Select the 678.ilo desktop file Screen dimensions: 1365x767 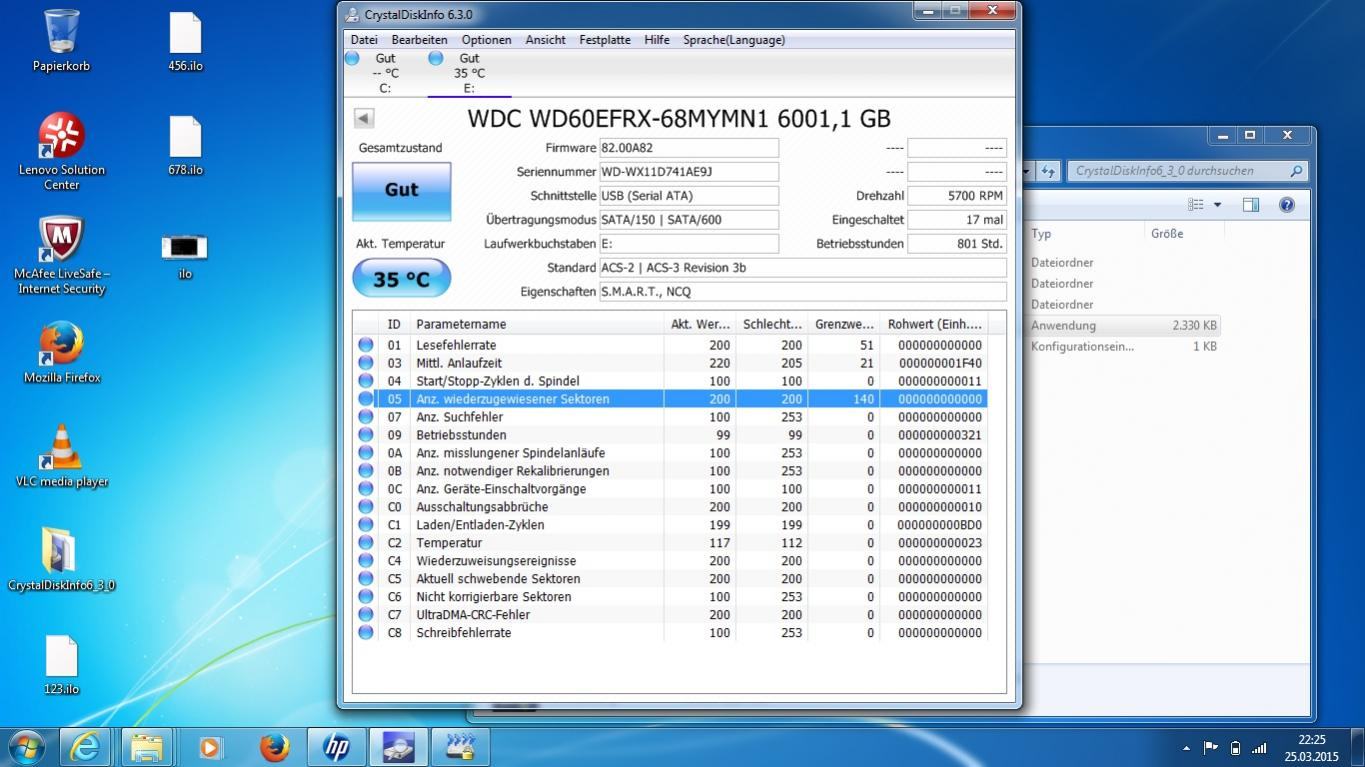point(185,145)
